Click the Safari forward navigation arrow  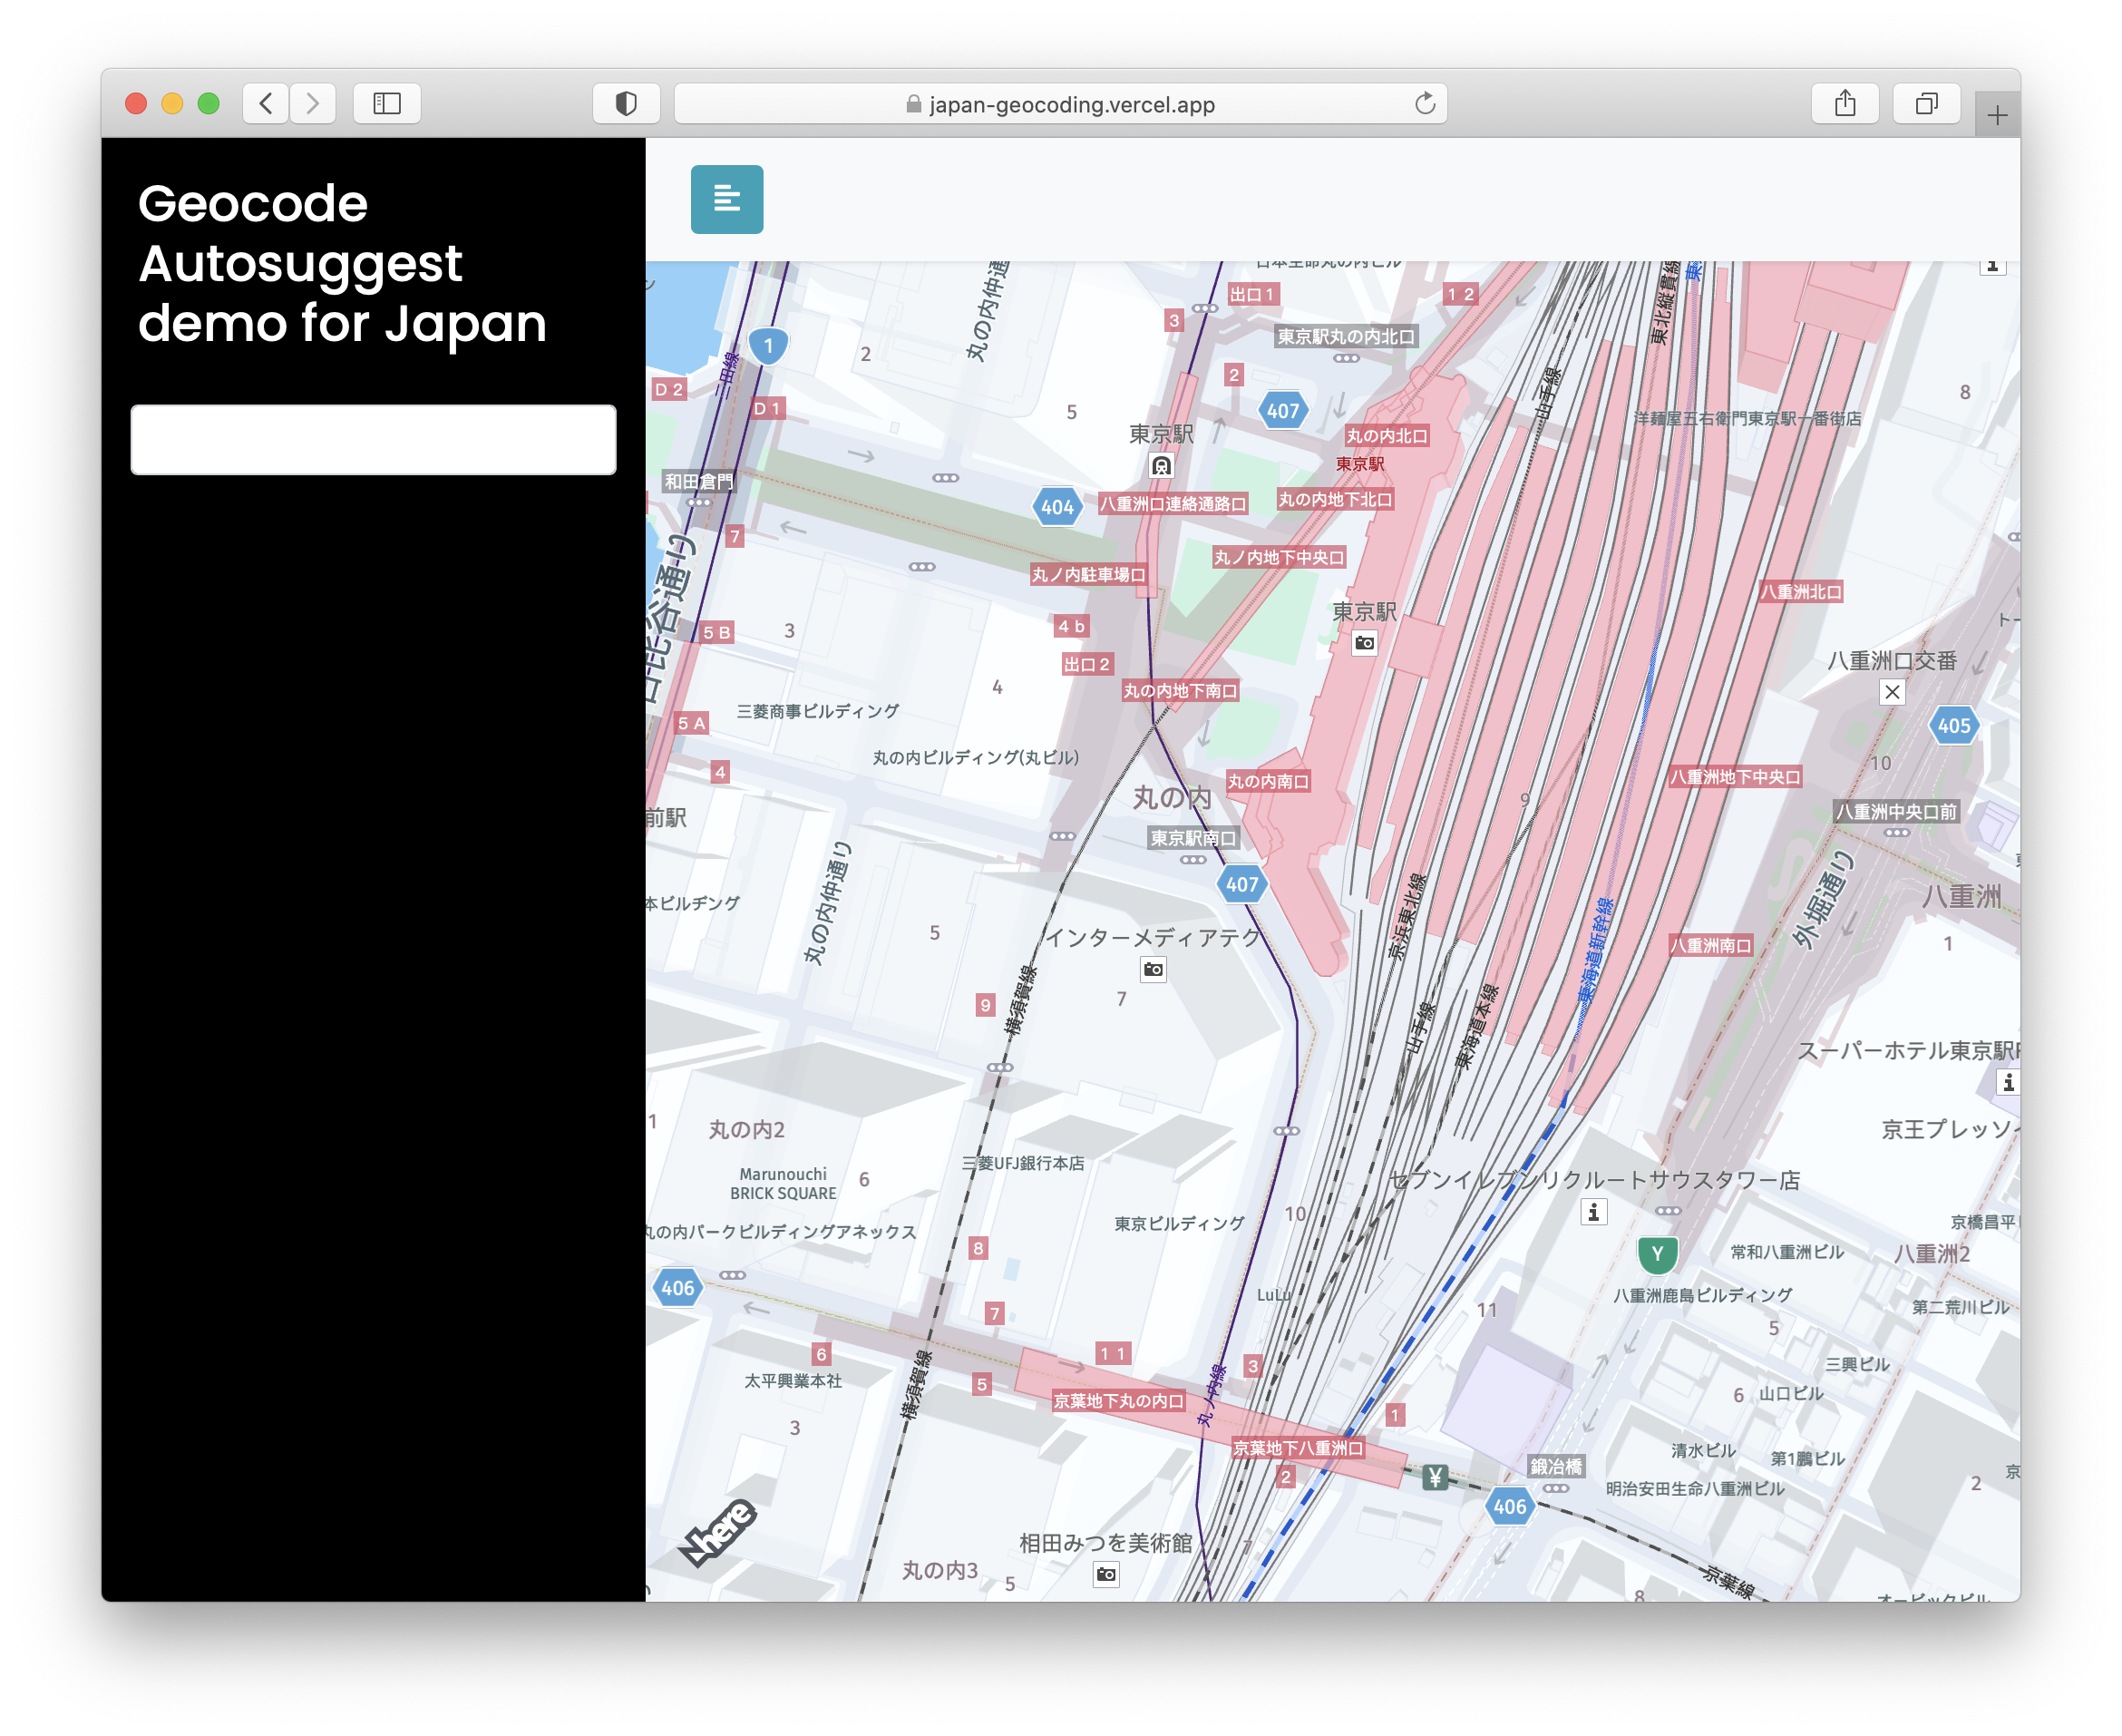pos(313,103)
